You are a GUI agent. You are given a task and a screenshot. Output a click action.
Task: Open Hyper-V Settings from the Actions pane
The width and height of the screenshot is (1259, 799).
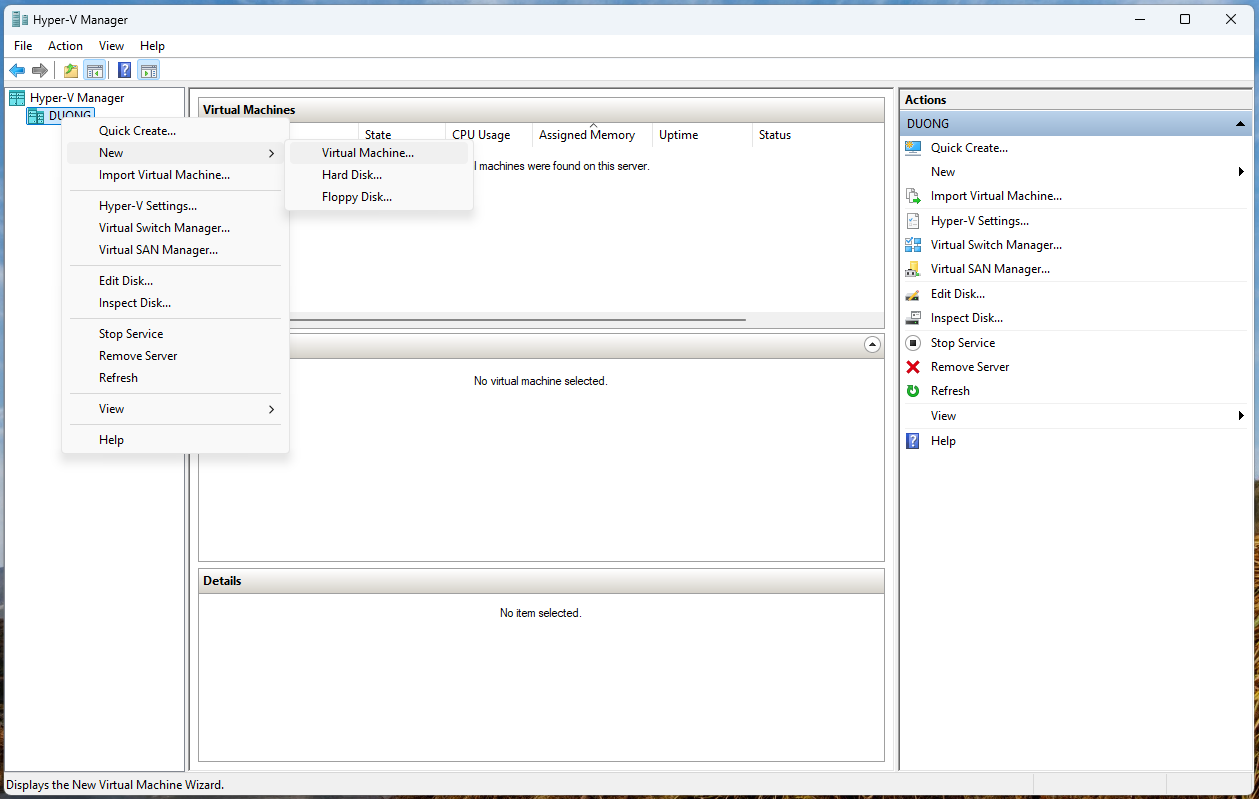979,221
